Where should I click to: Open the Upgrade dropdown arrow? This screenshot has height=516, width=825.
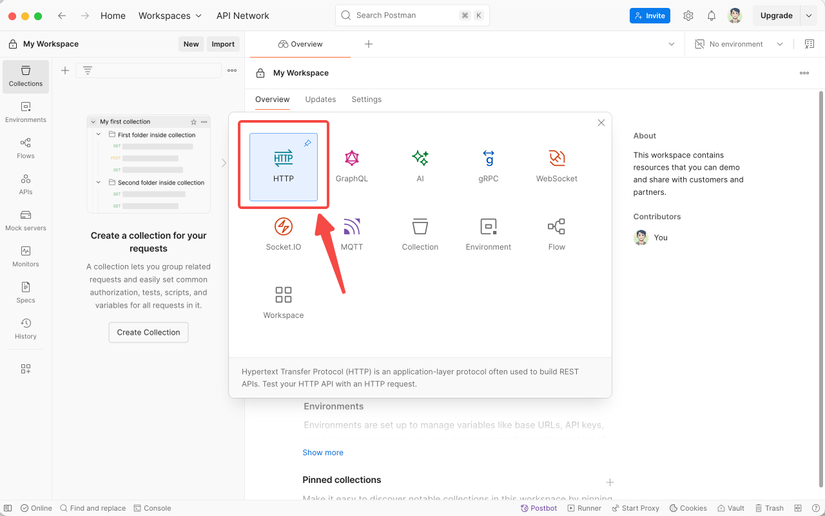[x=809, y=16]
